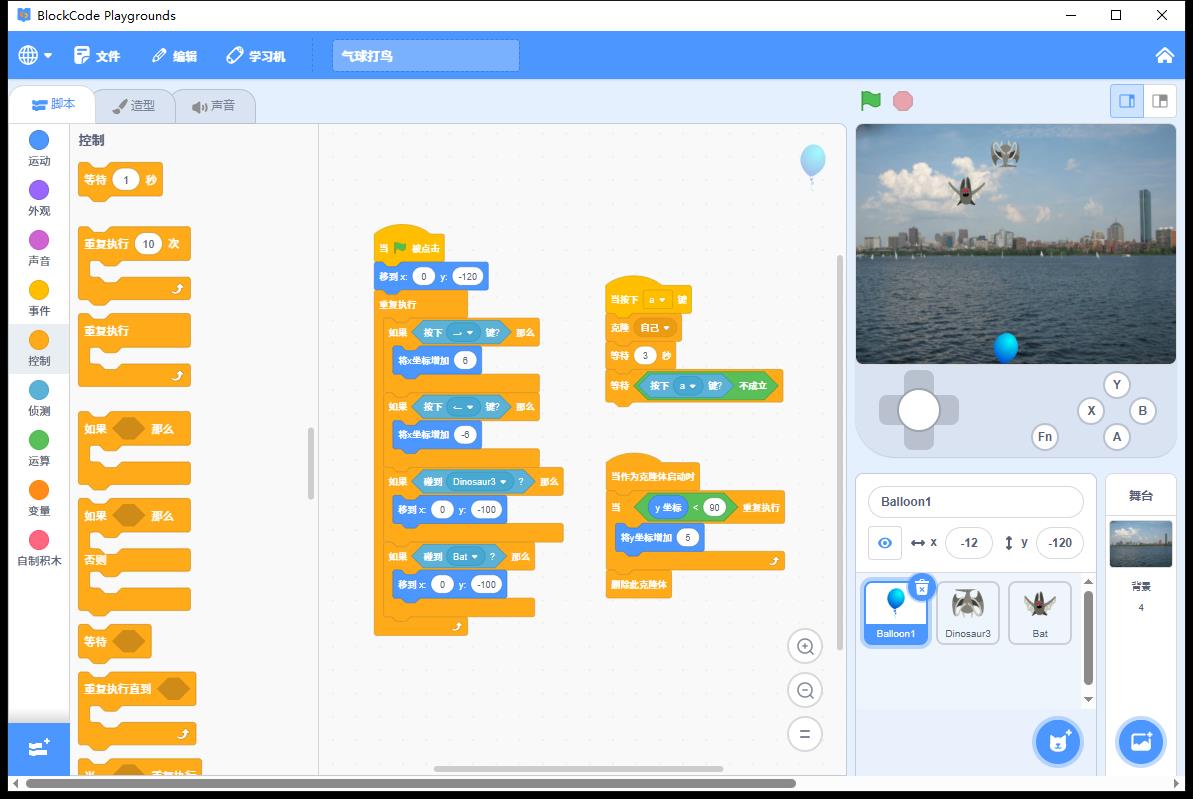Edit sprite x position value -12

click(969, 543)
